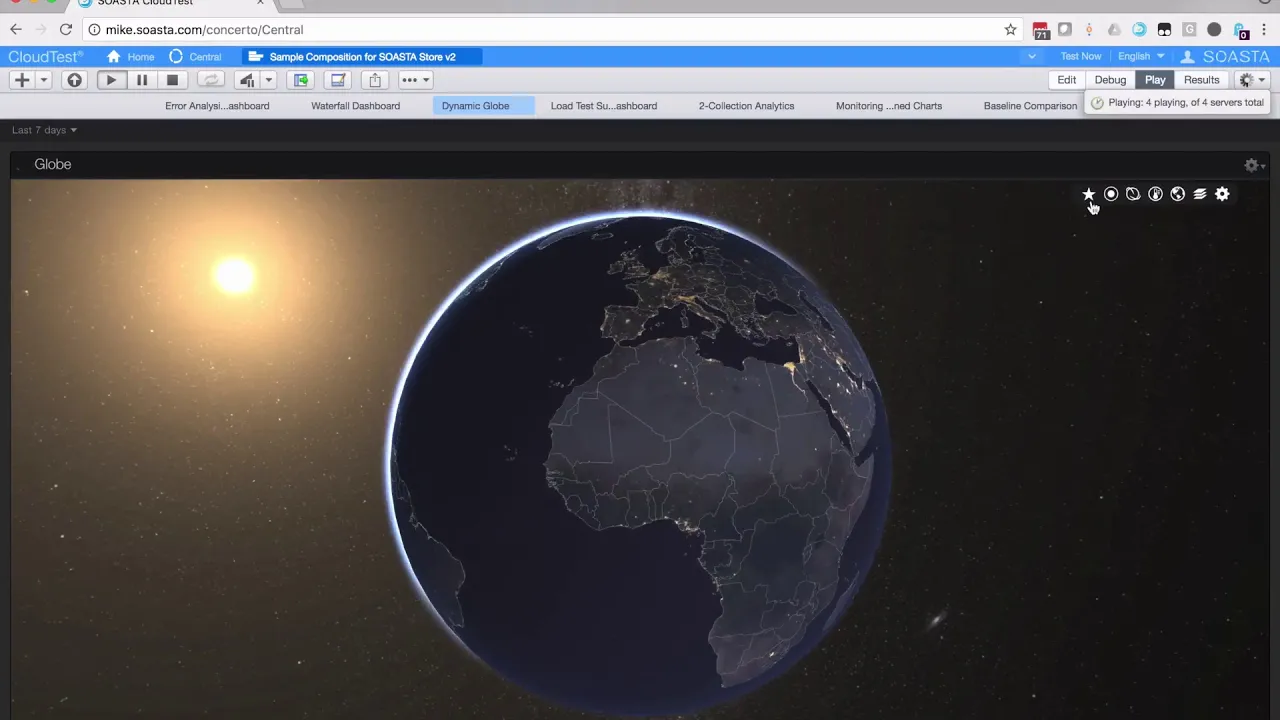Open the three-dots more options dropdown
The image size is (1280, 720).
pos(416,80)
